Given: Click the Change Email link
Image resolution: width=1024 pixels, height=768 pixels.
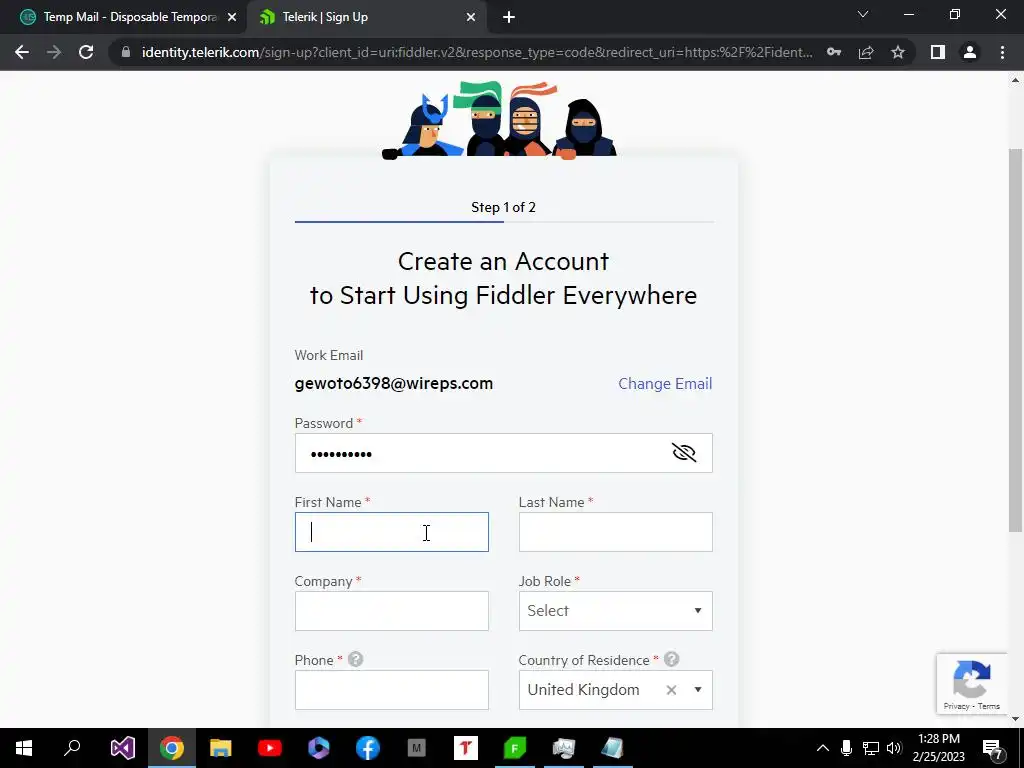Looking at the screenshot, I should [x=665, y=383].
